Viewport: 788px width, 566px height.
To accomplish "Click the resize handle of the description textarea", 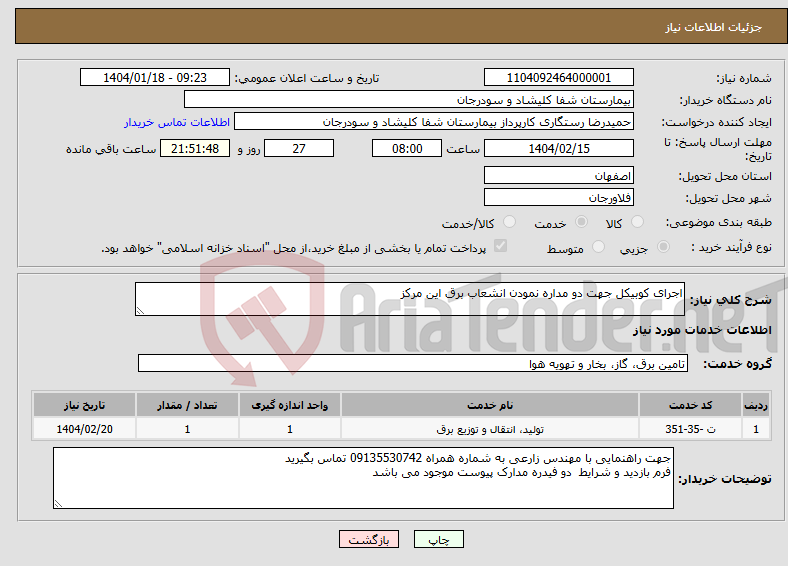I will click(x=140, y=311).
